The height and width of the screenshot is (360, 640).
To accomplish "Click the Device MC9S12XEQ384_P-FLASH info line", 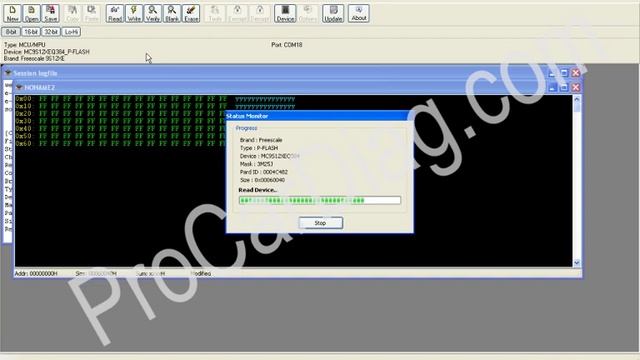I will point(47,52).
